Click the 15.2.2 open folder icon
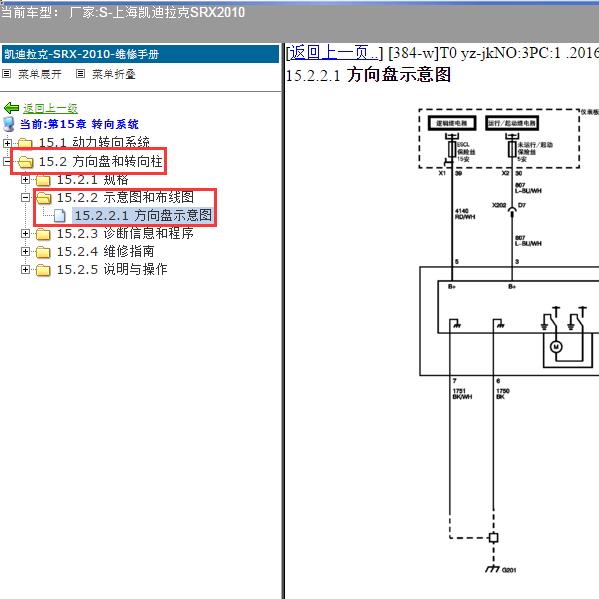 click(44, 198)
